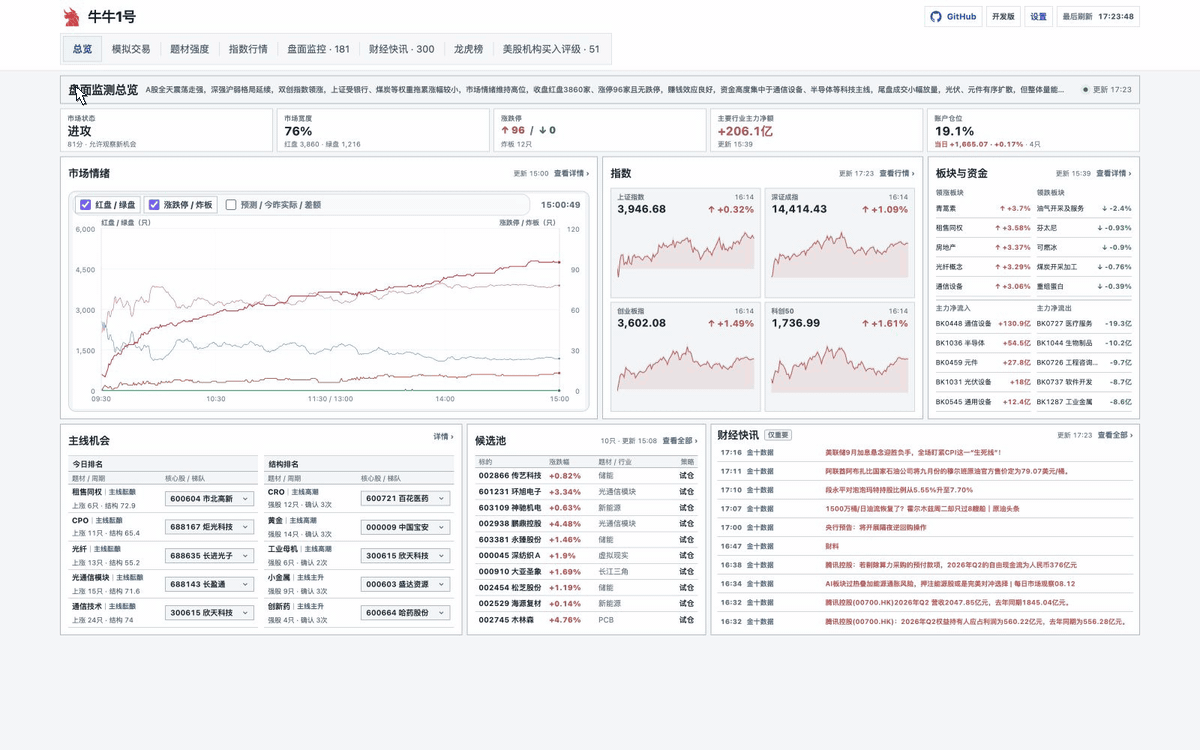Click the red bull logo icon
This screenshot has width=1200, height=750.
(71, 16)
